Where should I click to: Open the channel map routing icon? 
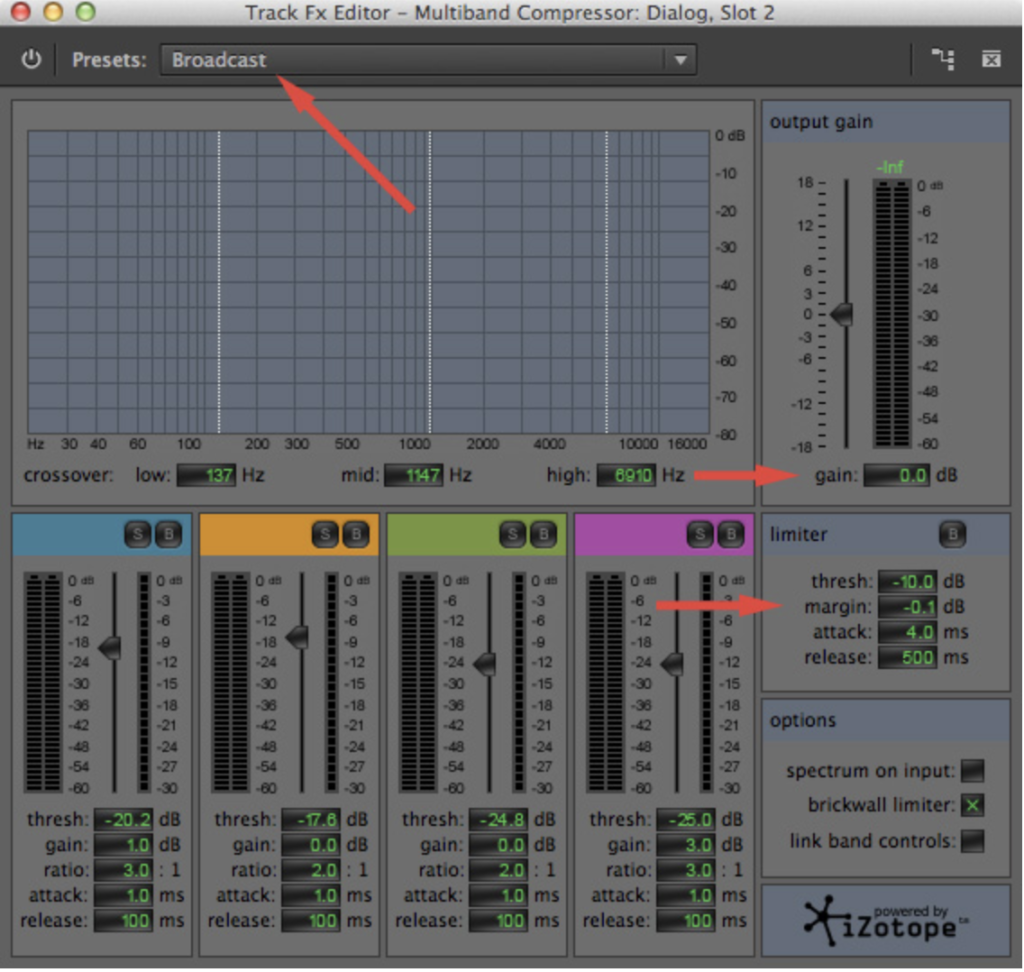(x=943, y=59)
